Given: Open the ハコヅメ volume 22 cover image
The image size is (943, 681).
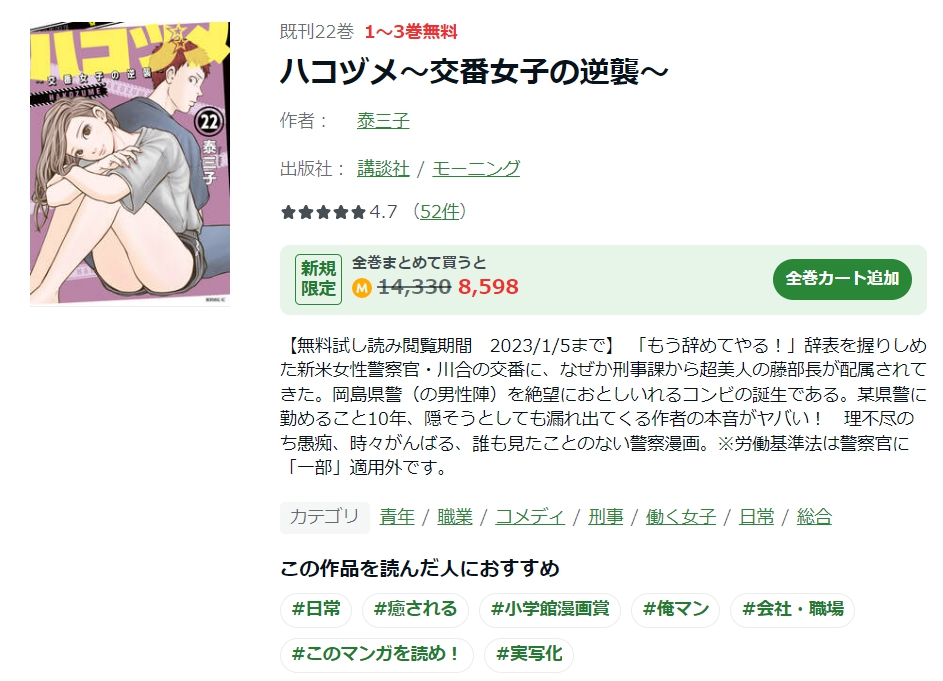Looking at the screenshot, I should (x=130, y=164).
